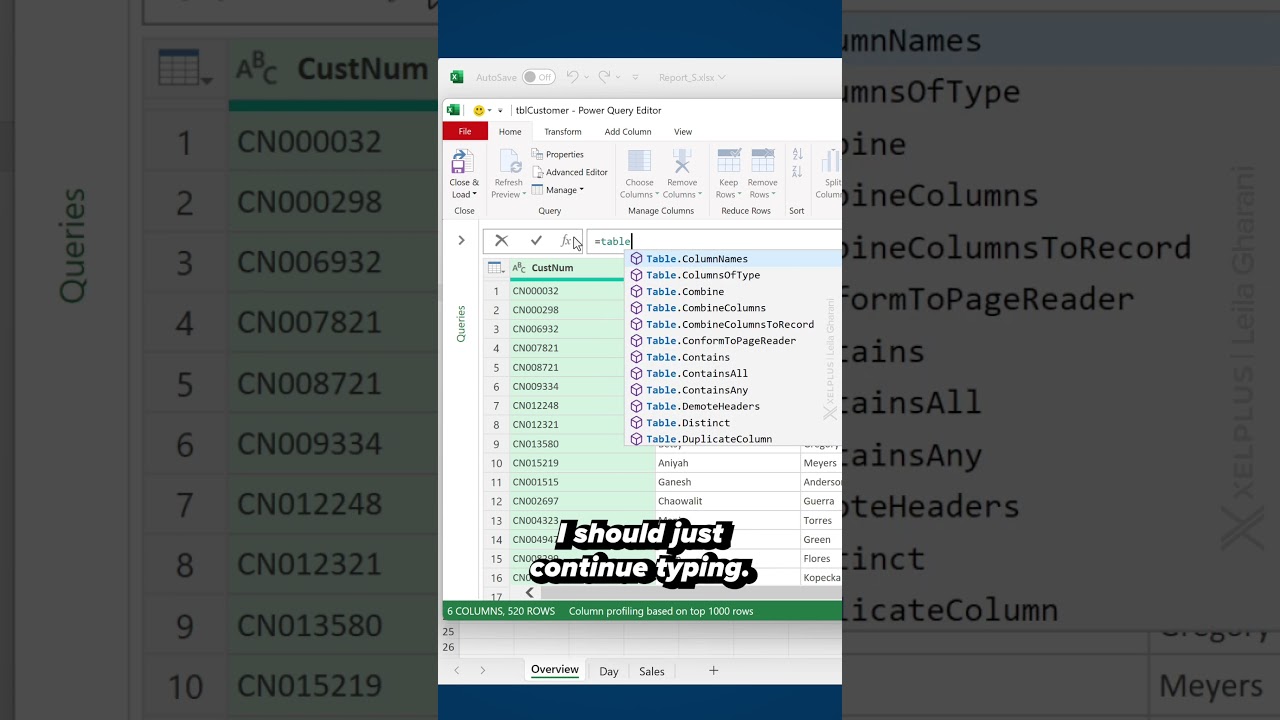Click the smiley feedback icon
This screenshot has width=1280, height=720.
pos(479,110)
